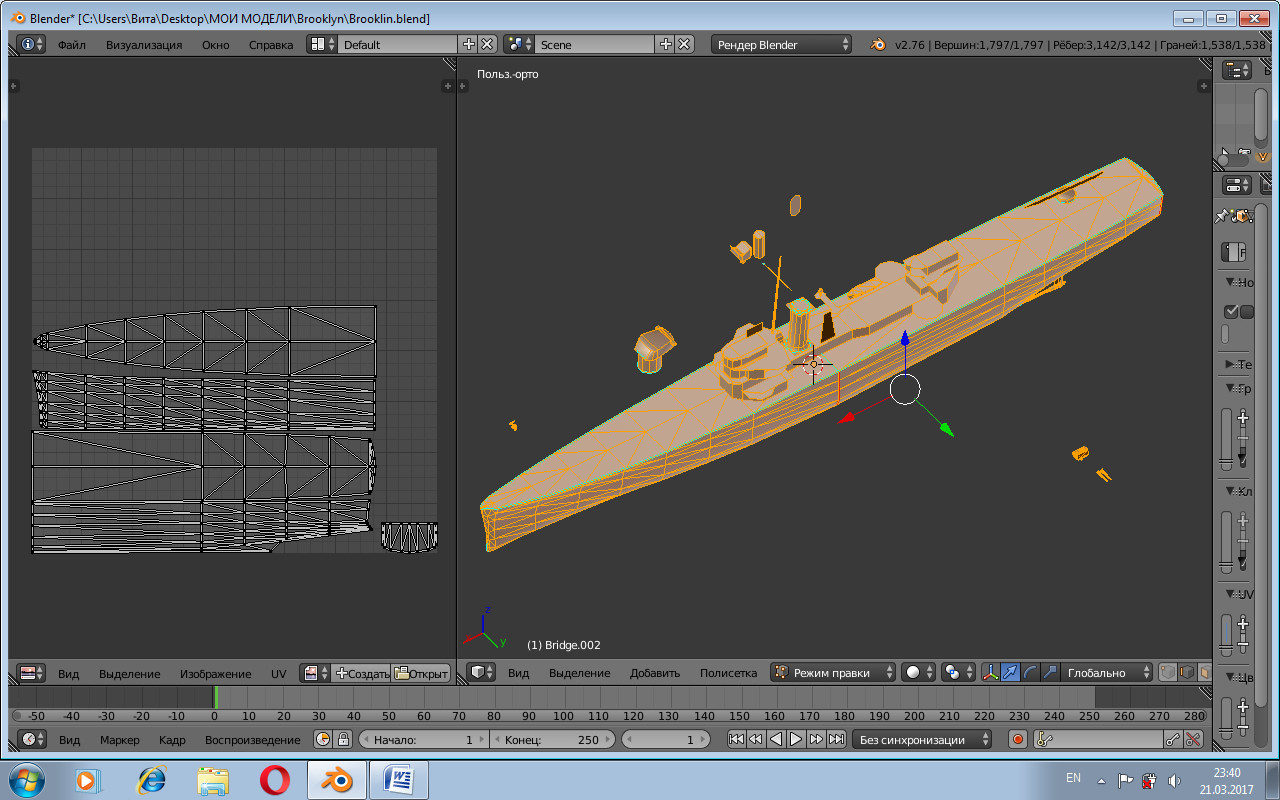The image size is (1280, 800).
Task: Jump to the last frame in timeline
Action: 835,740
